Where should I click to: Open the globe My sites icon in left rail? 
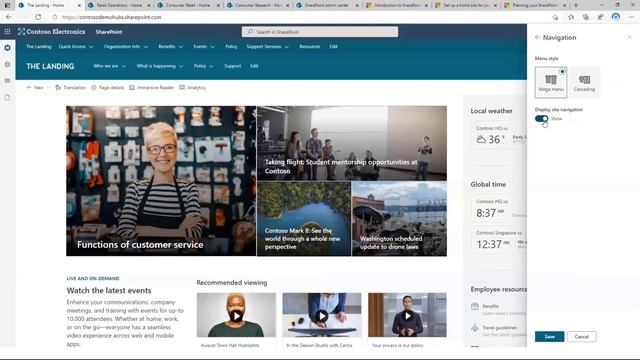tap(7, 64)
